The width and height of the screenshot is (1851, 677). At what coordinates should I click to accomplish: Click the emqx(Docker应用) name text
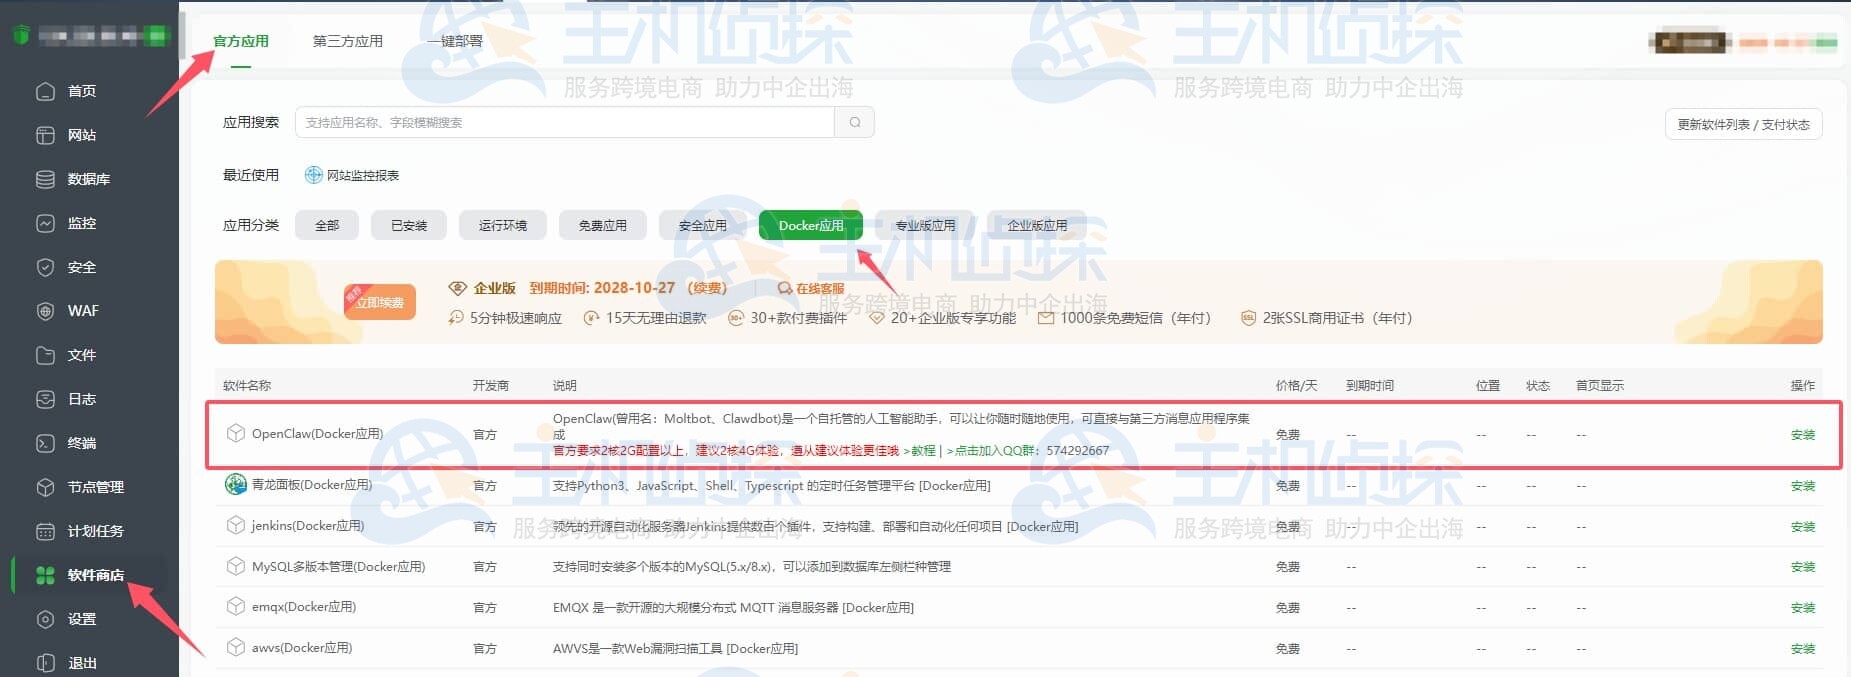click(304, 606)
